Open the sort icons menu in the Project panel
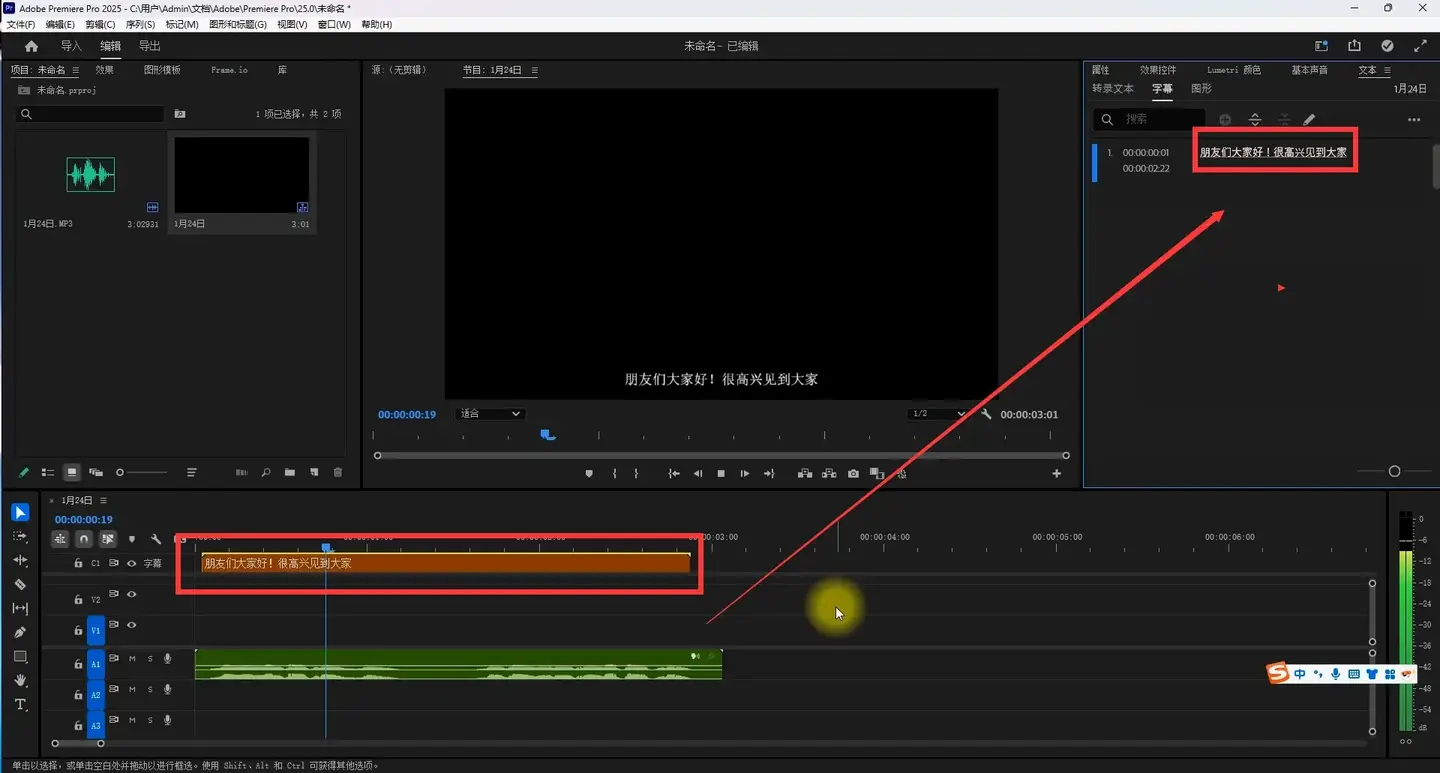 click(x=192, y=472)
